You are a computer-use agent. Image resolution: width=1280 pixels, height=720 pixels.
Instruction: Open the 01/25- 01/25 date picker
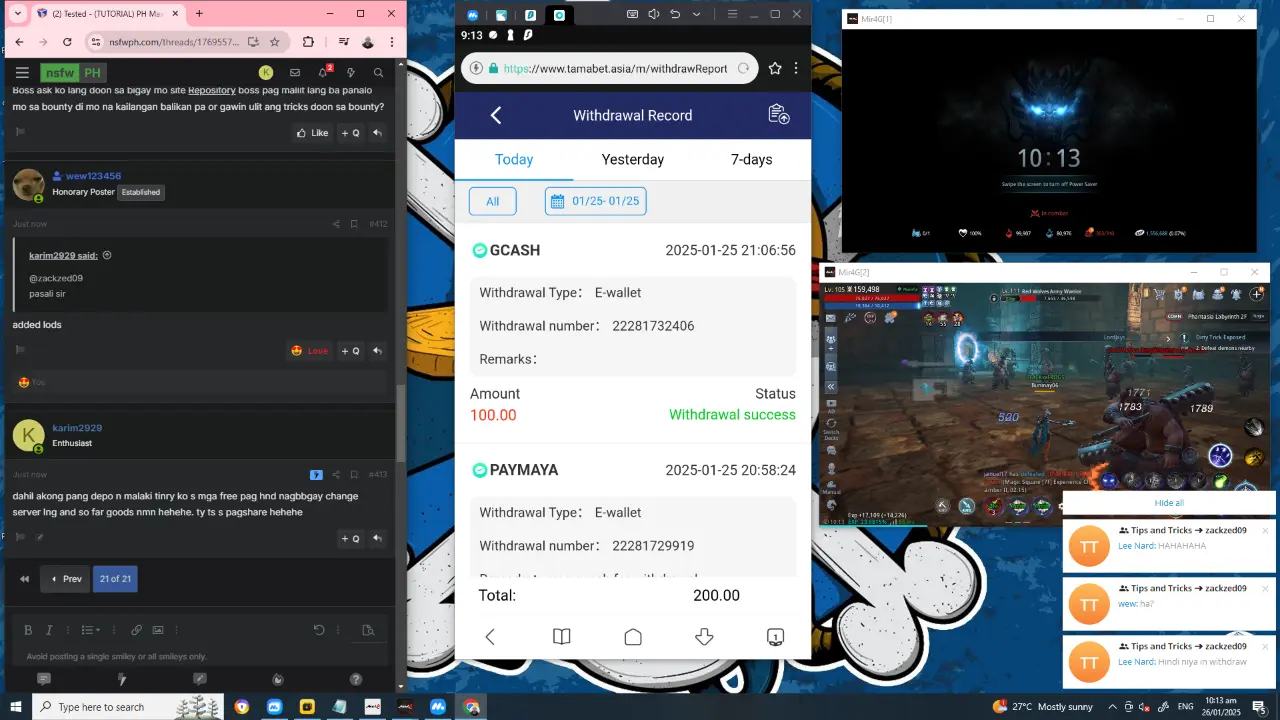point(596,201)
